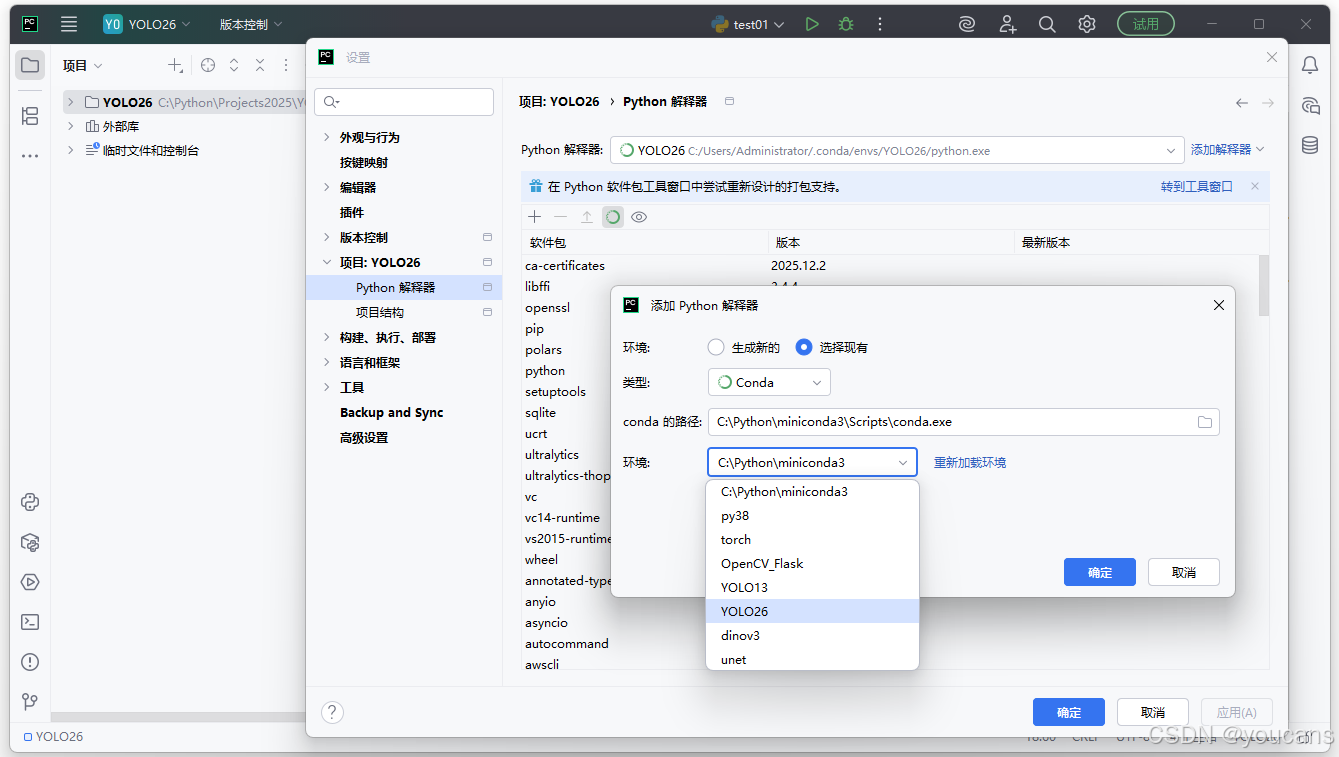Open the Services tool window icon
The height and width of the screenshot is (757, 1339).
tap(30, 582)
